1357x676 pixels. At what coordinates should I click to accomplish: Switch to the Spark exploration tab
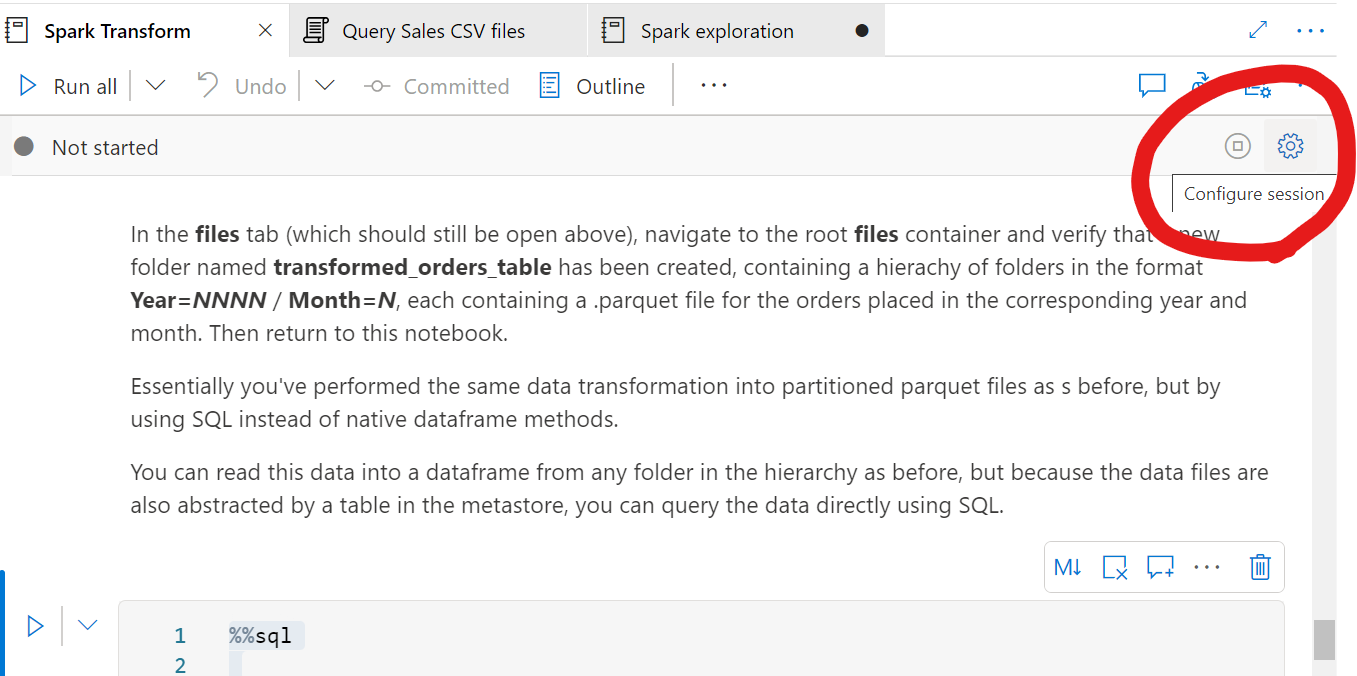716,30
